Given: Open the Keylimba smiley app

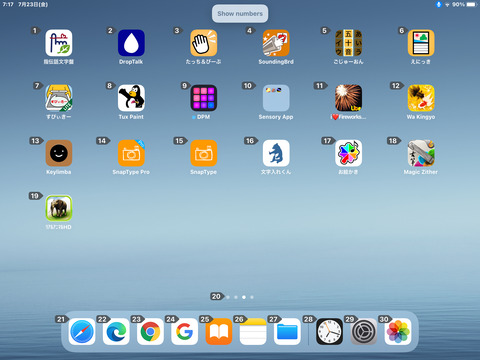Looking at the screenshot, I should tap(59, 153).
